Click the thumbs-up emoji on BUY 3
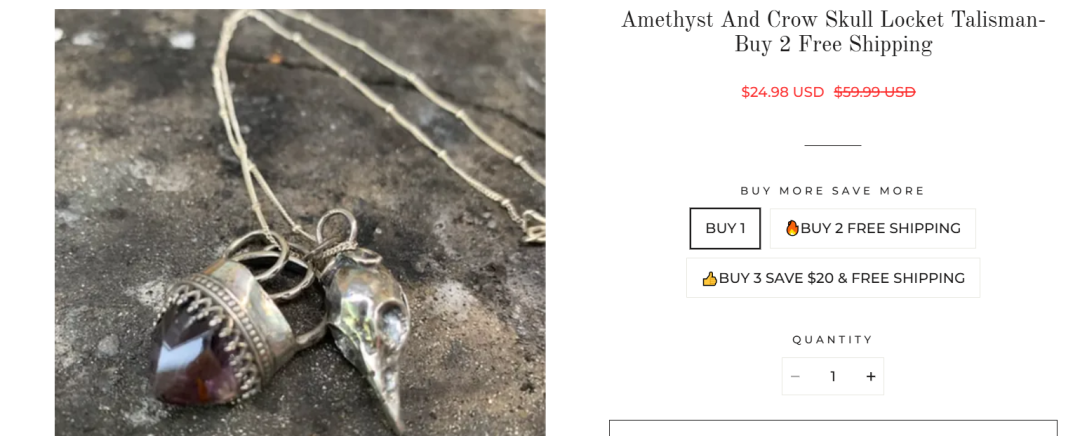Image resolution: width=1080 pixels, height=436 pixels. [709, 278]
